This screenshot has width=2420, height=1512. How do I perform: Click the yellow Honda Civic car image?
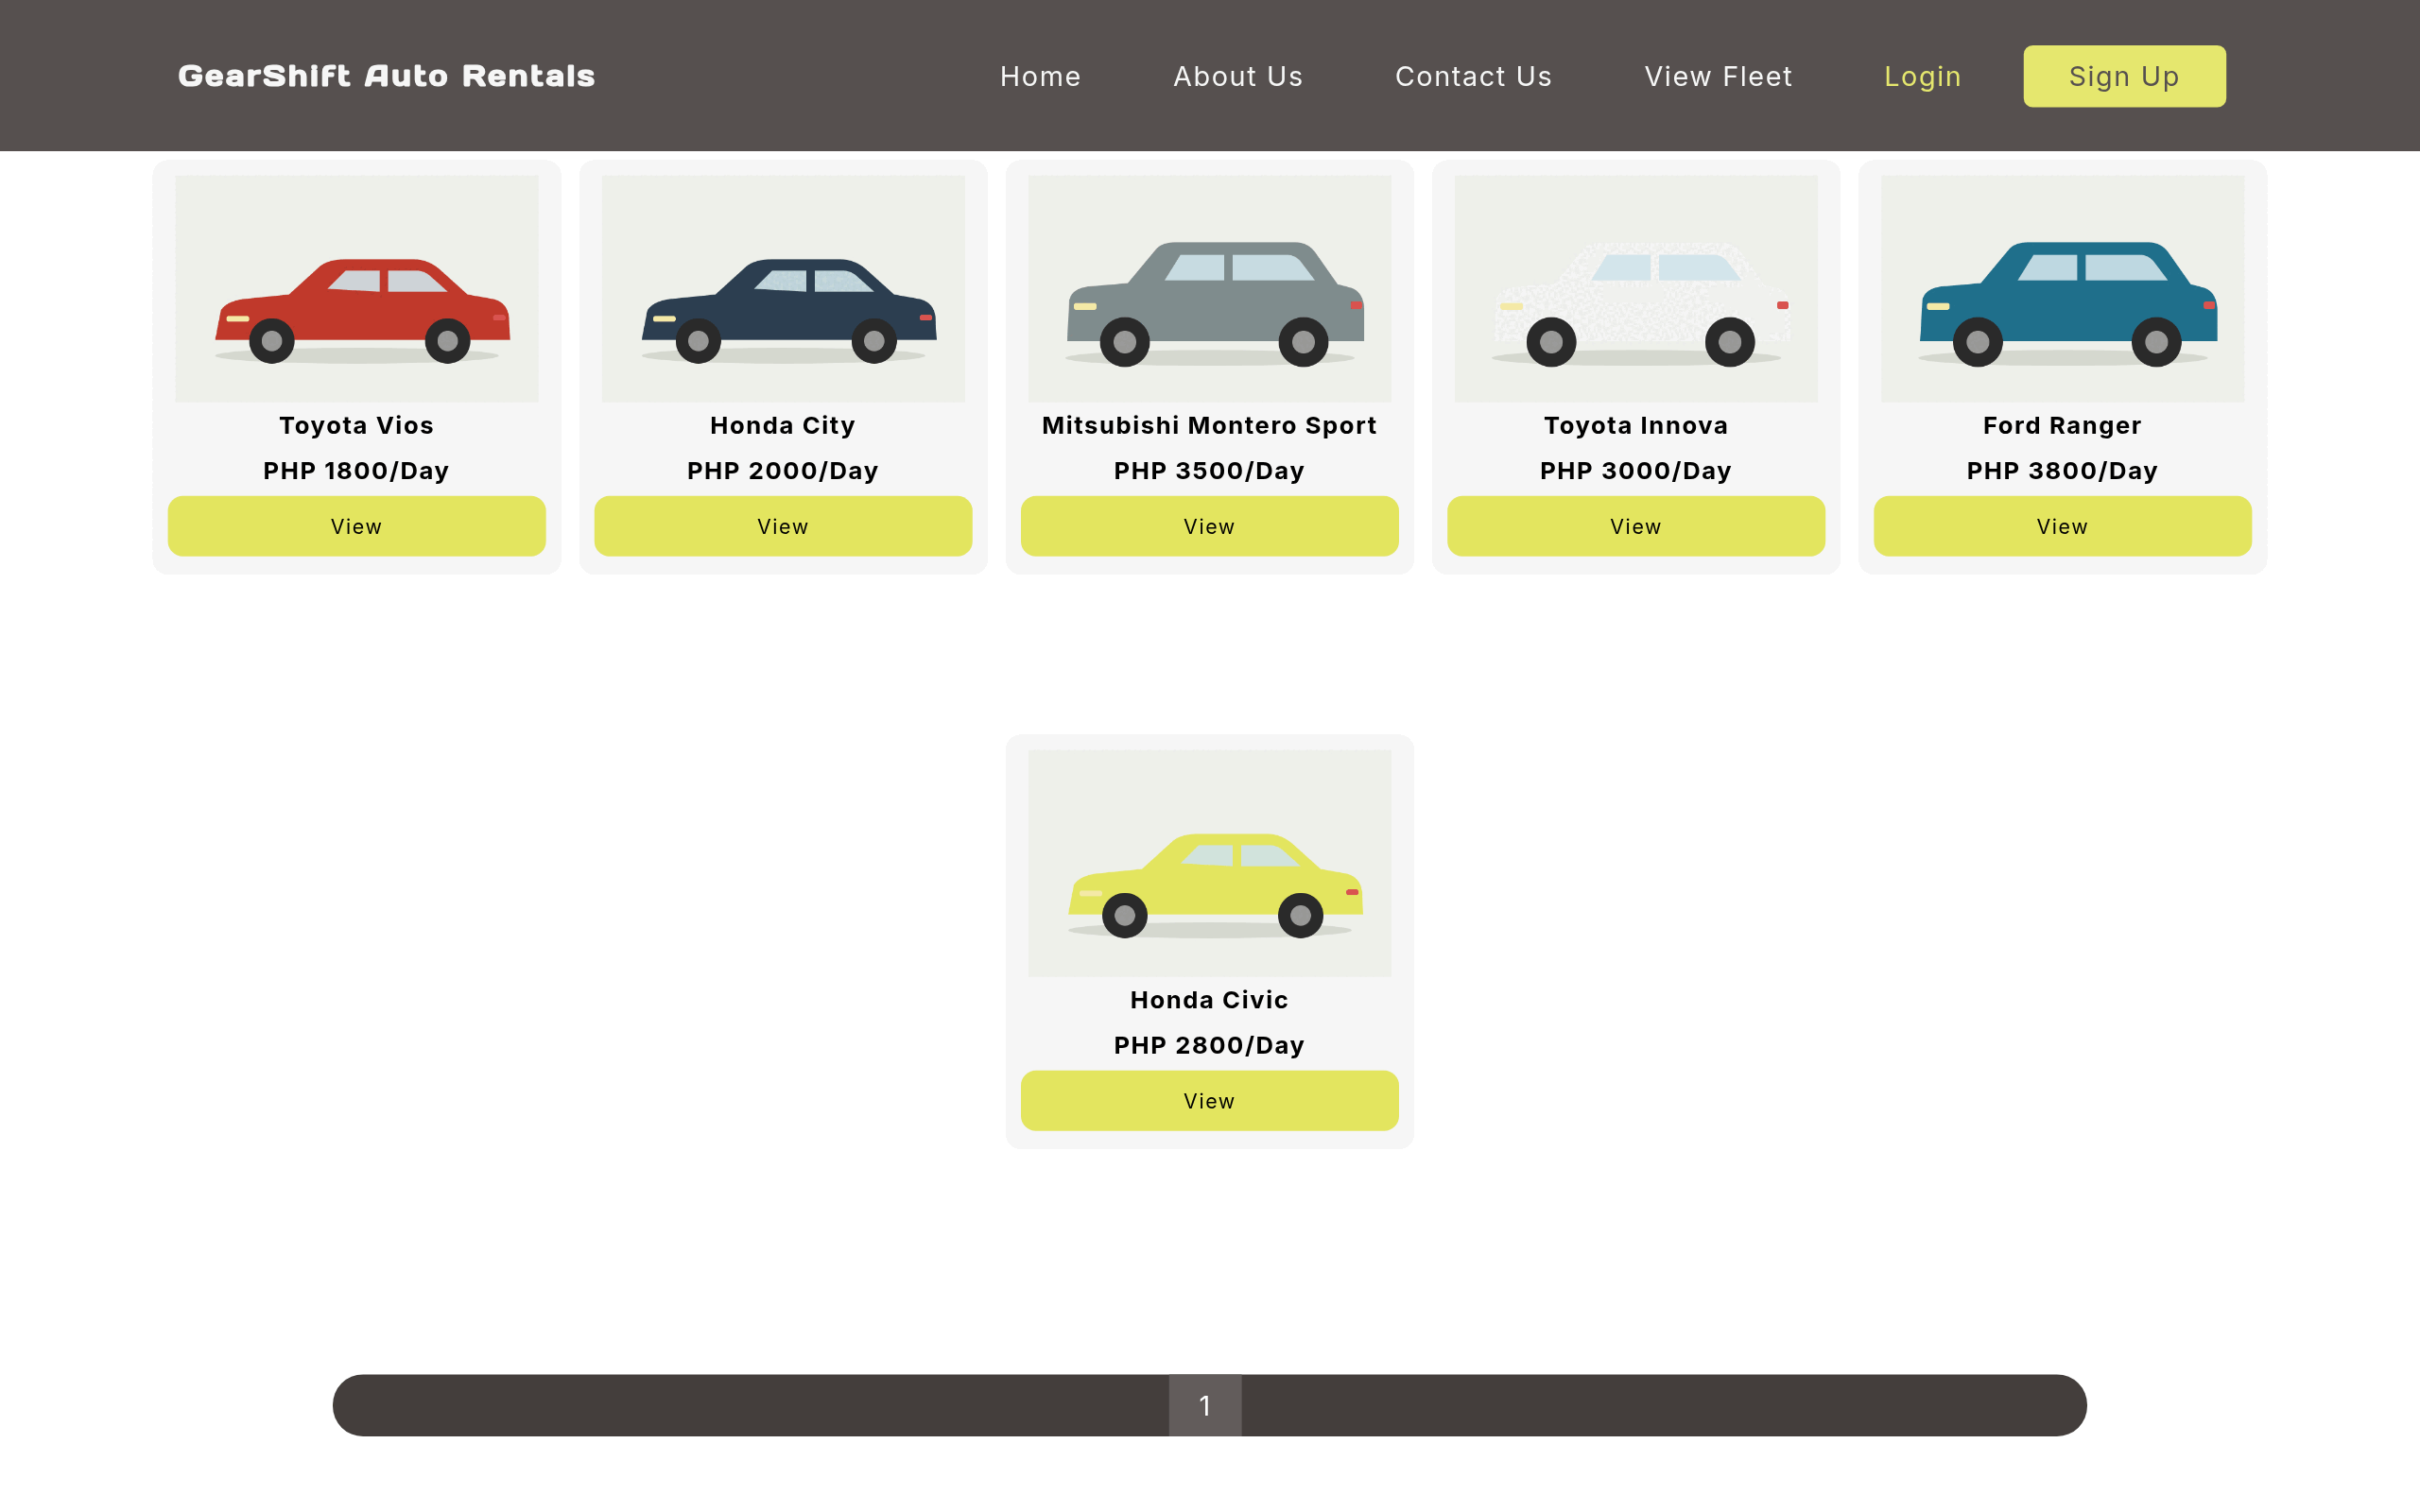pos(1210,863)
